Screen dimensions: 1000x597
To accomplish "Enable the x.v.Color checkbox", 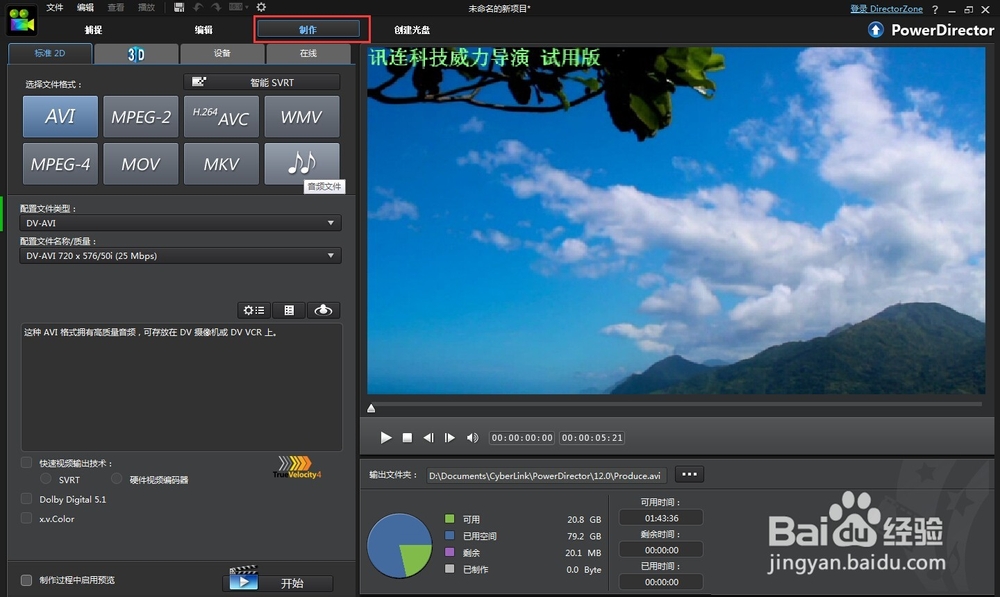I will point(26,518).
